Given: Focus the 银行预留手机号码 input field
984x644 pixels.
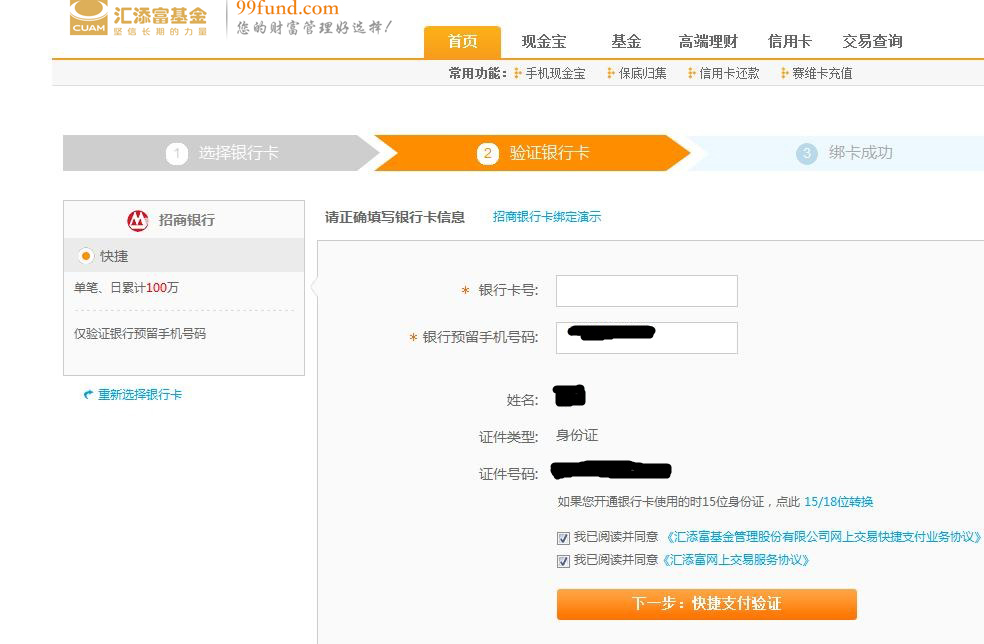Looking at the screenshot, I should 646,338.
